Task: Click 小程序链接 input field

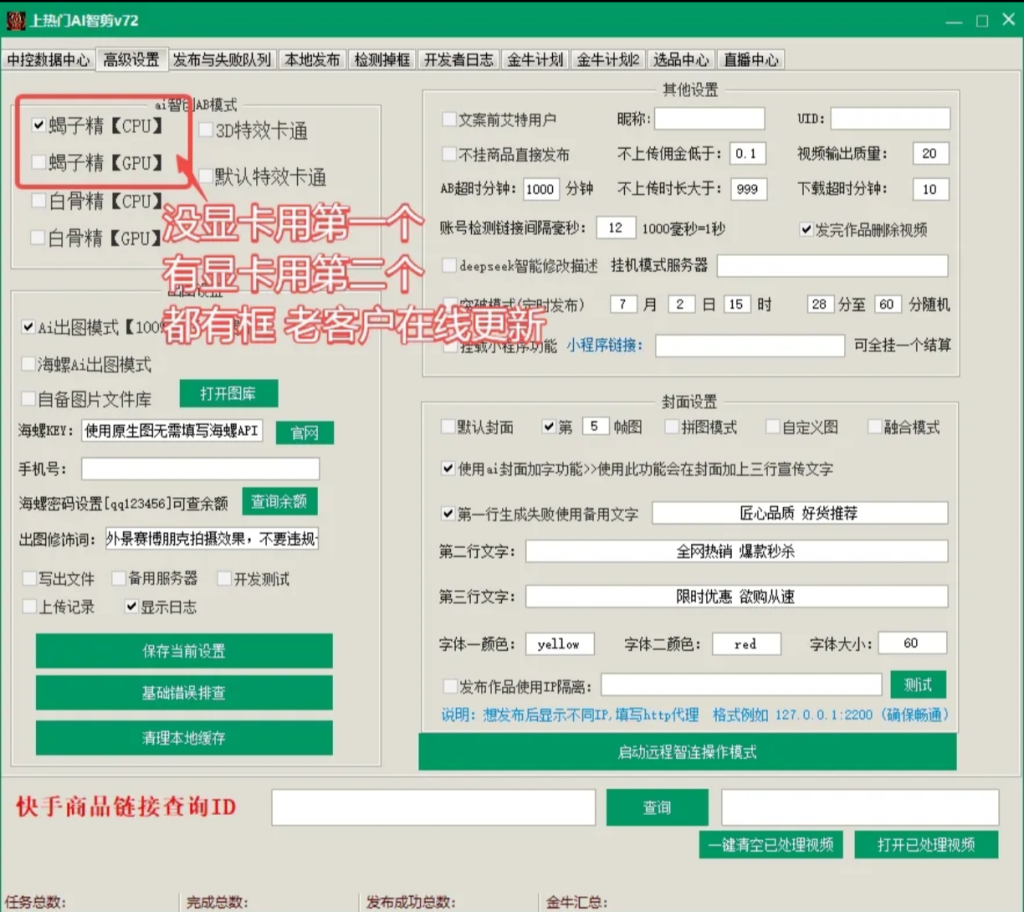Action: tap(750, 346)
